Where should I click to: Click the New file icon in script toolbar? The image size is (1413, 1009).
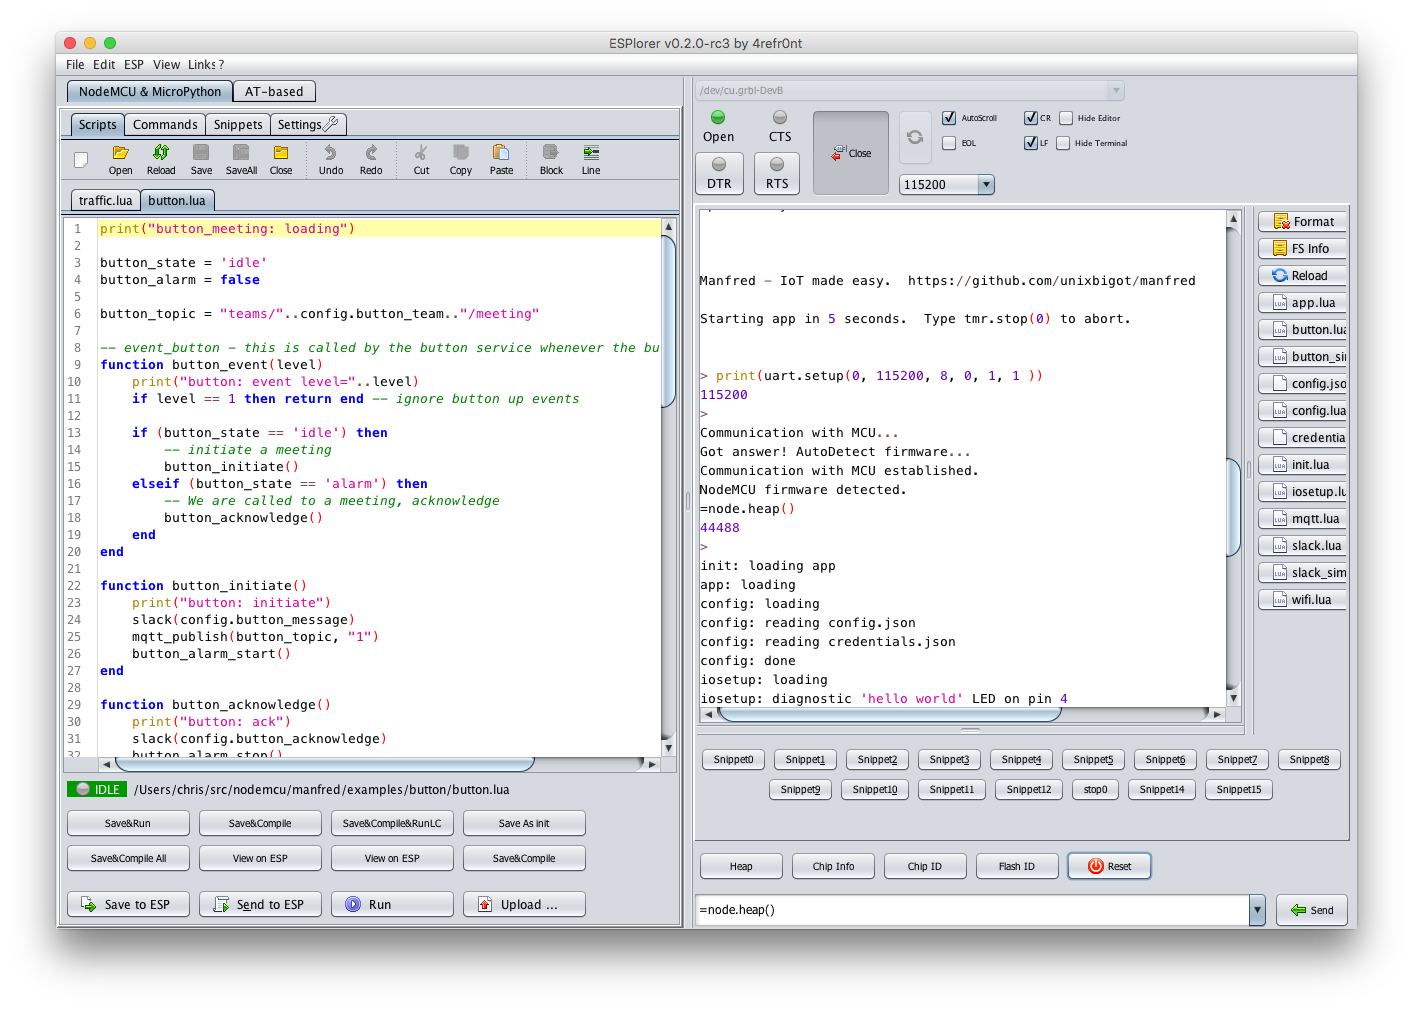click(81, 159)
